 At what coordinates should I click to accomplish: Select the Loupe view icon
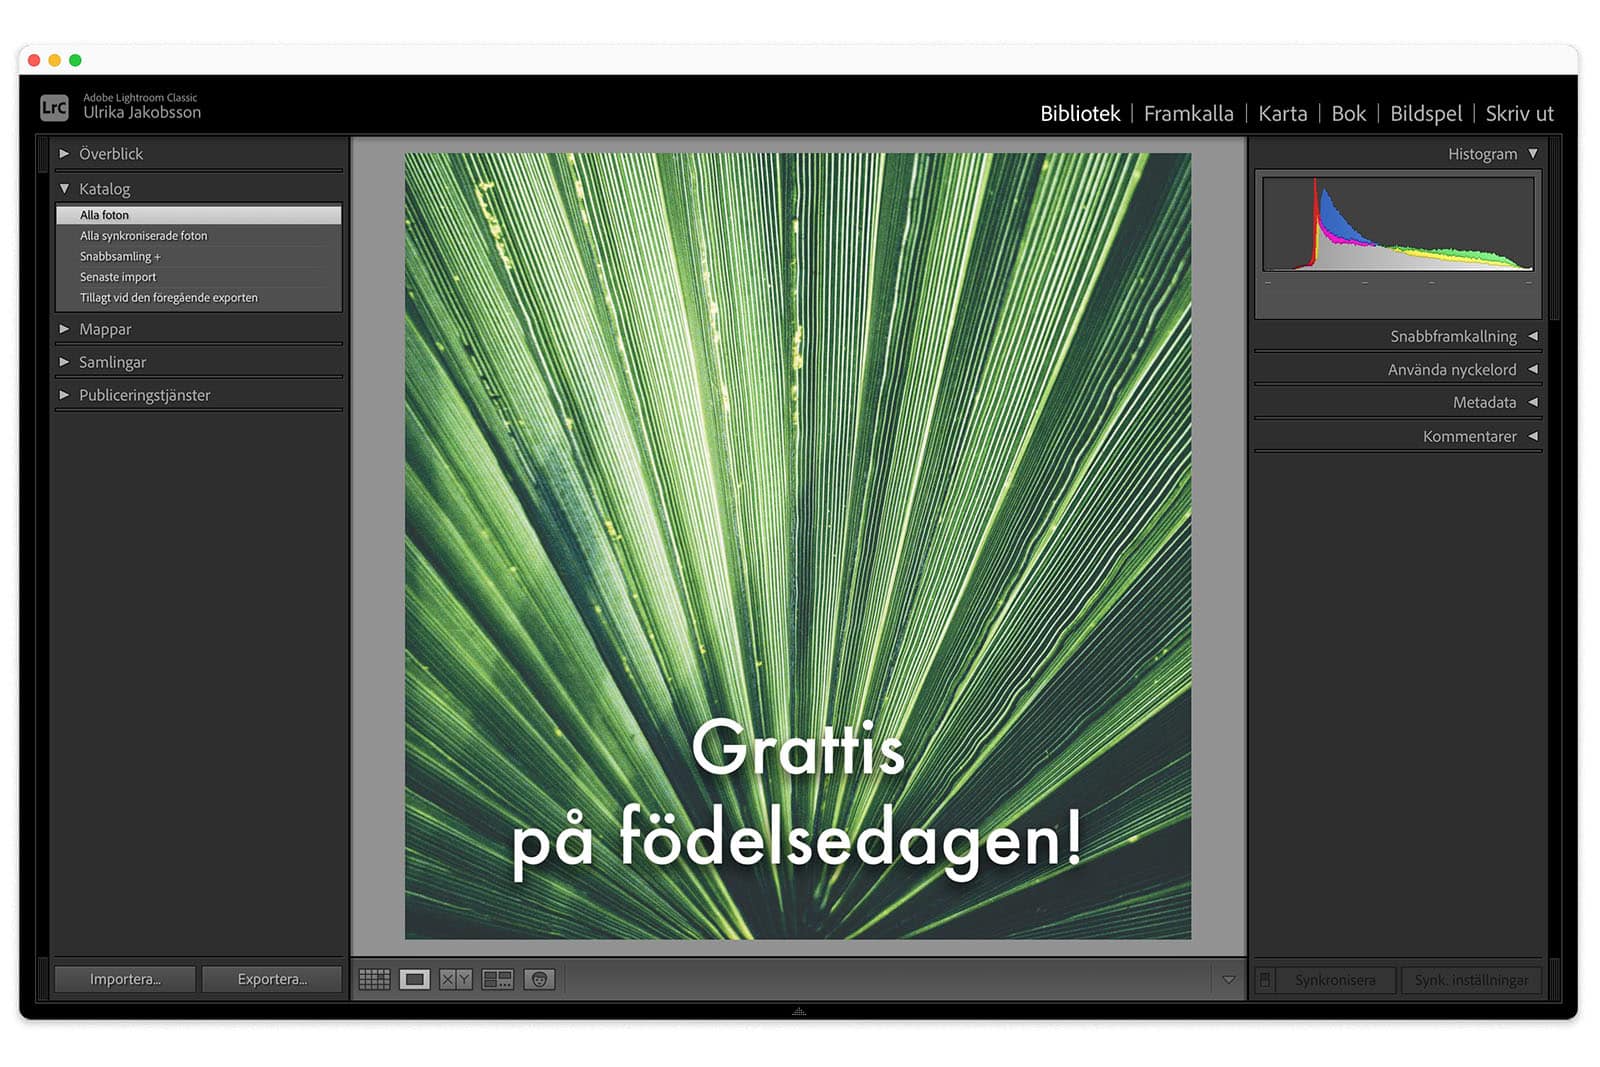[413, 979]
